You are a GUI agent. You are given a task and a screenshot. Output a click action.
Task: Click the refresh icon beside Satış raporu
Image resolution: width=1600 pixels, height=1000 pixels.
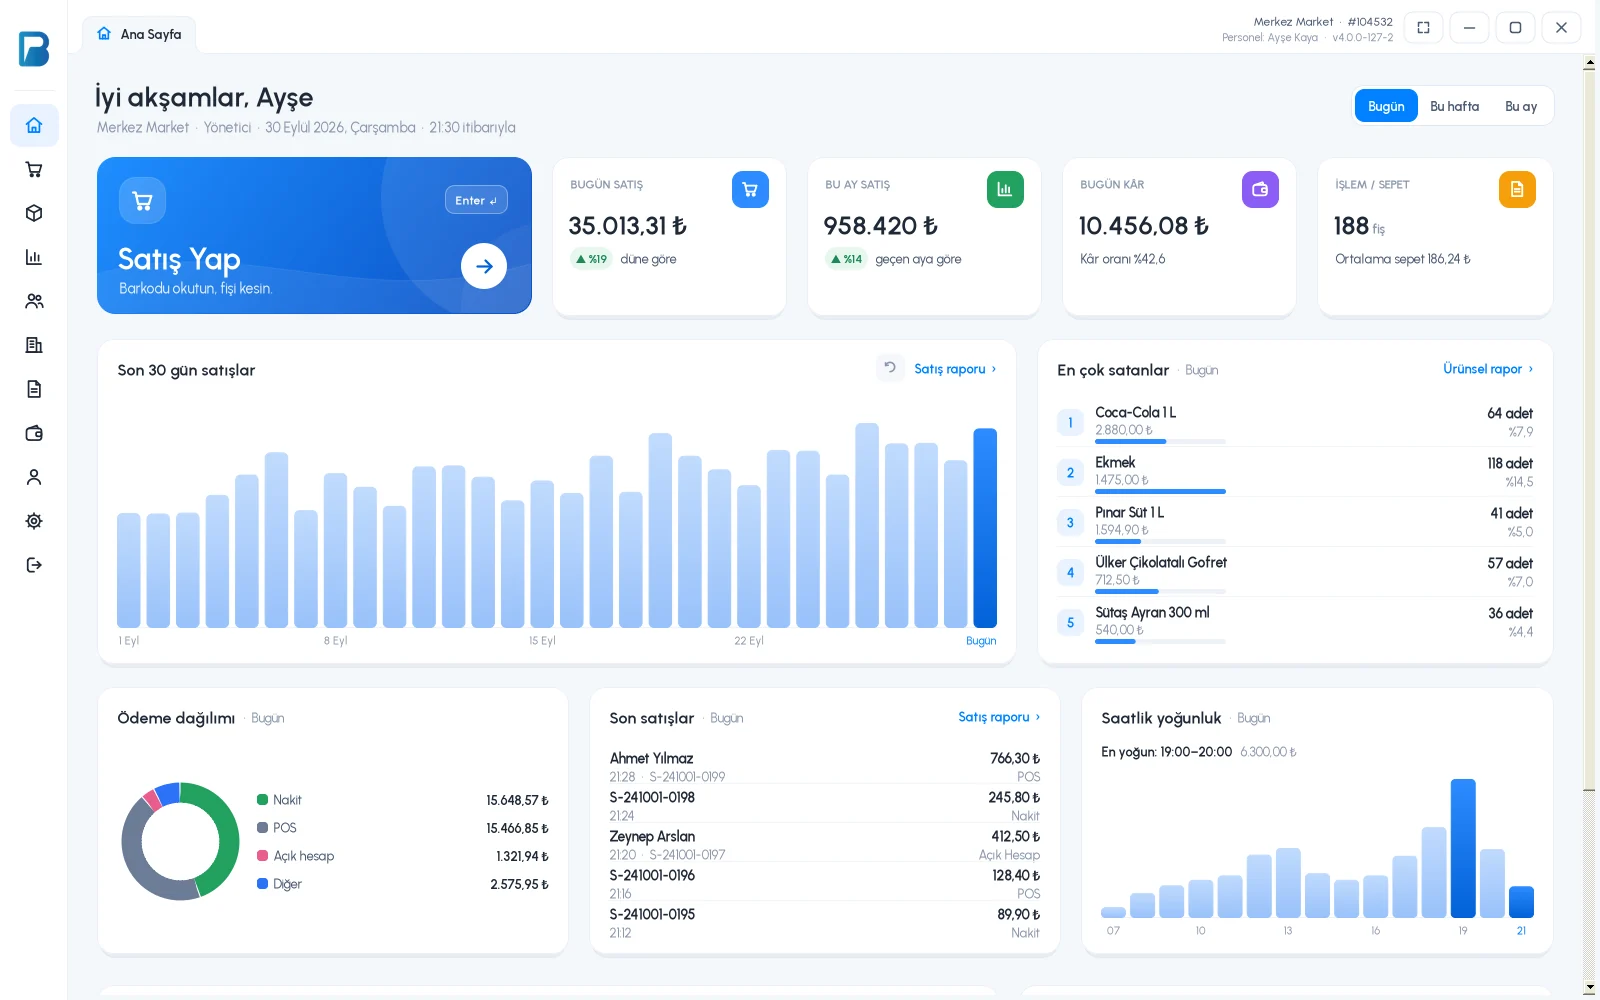point(890,368)
